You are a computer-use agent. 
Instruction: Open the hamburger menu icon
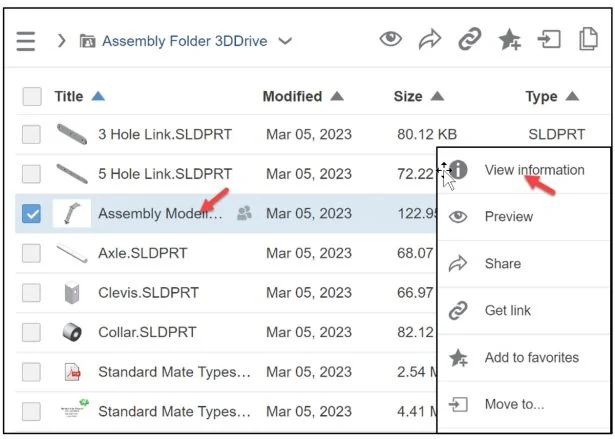26,41
